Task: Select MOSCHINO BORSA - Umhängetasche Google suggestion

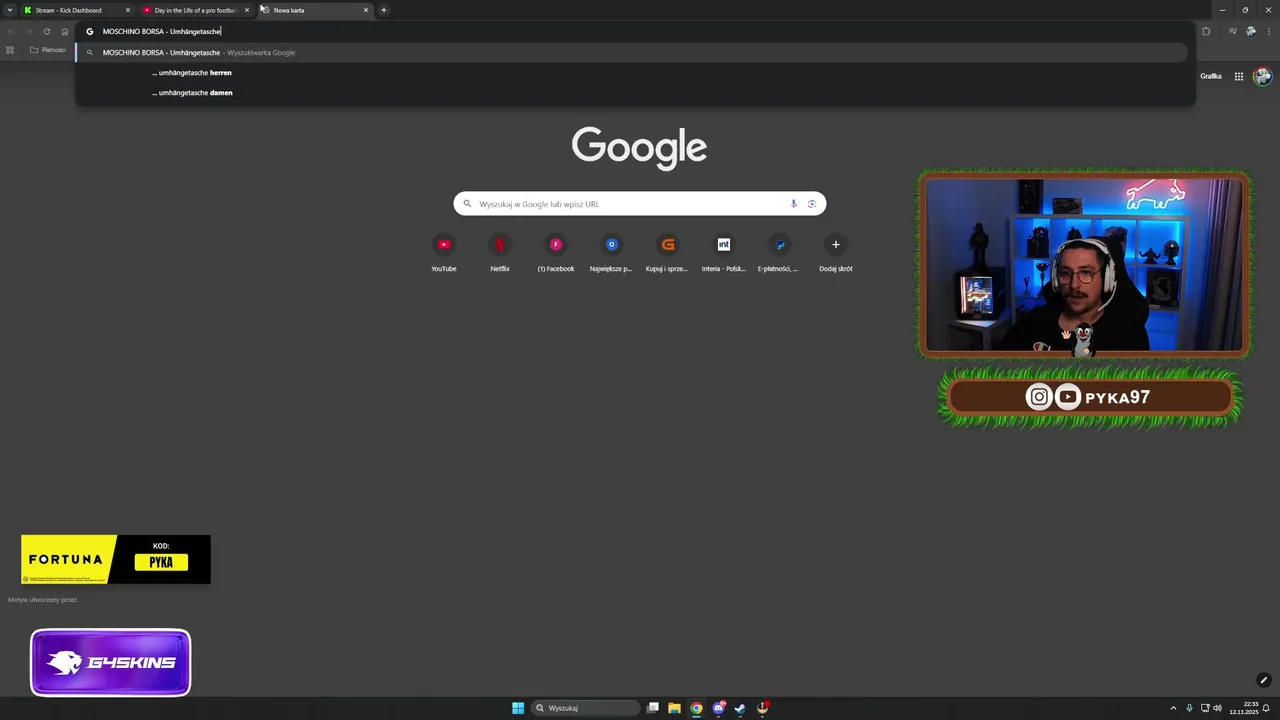Action: click(632, 52)
